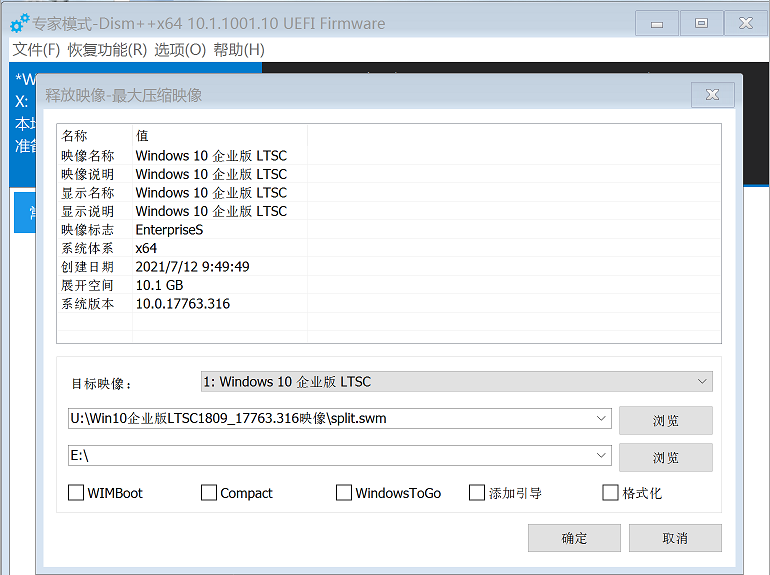This screenshot has width=770, height=575.
Task: Select the 系统版本 label cell
Action: click(87, 304)
